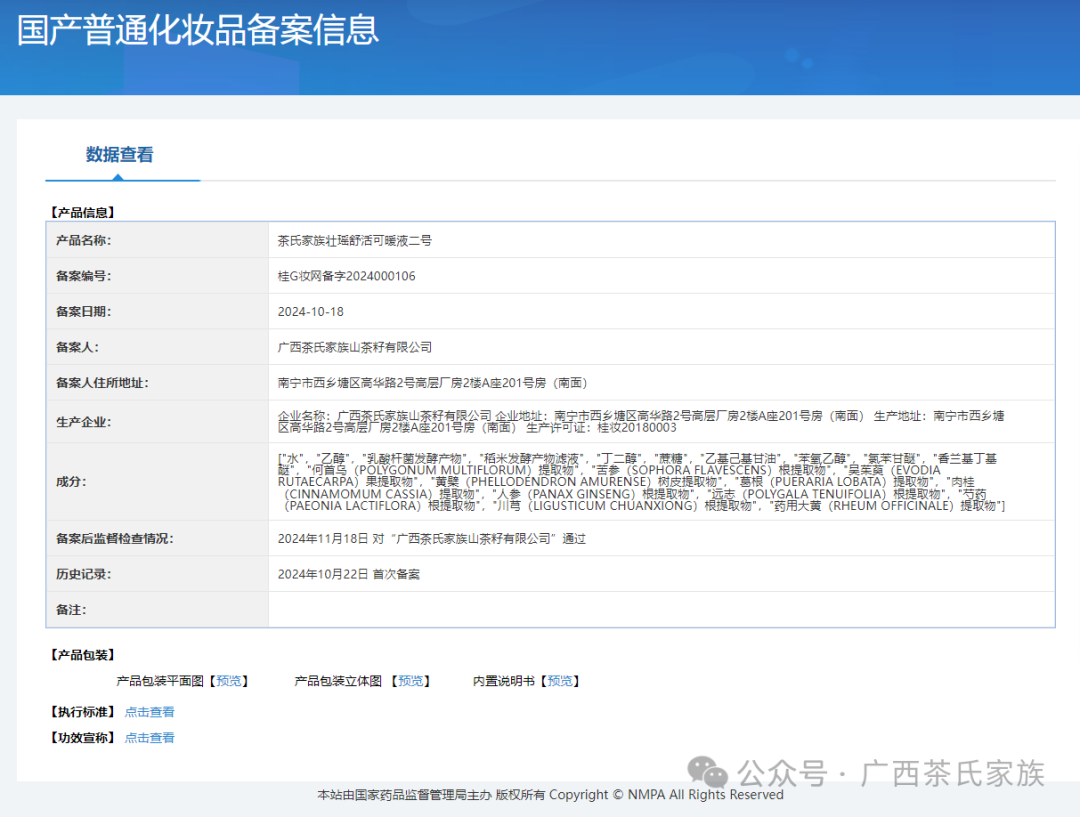The image size is (1080, 817).
Task: Click the 备案人住所地址 address value
Action: pos(432,383)
